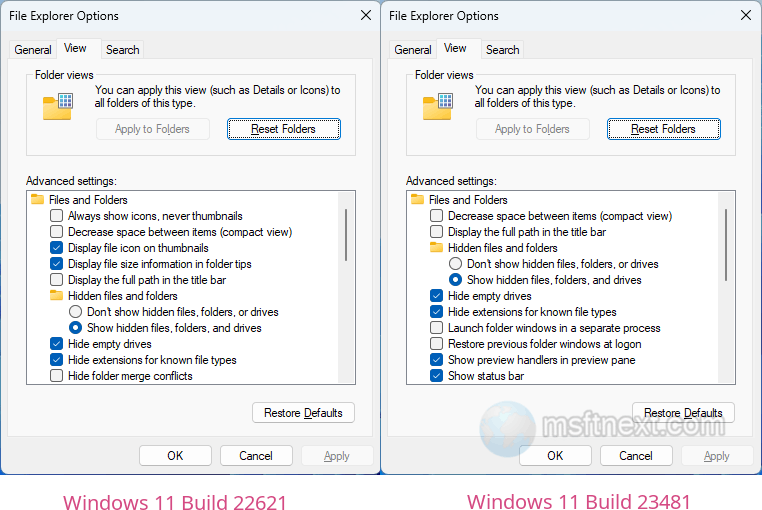Click Cancel in left window
The image size is (762, 510).
(256, 456)
